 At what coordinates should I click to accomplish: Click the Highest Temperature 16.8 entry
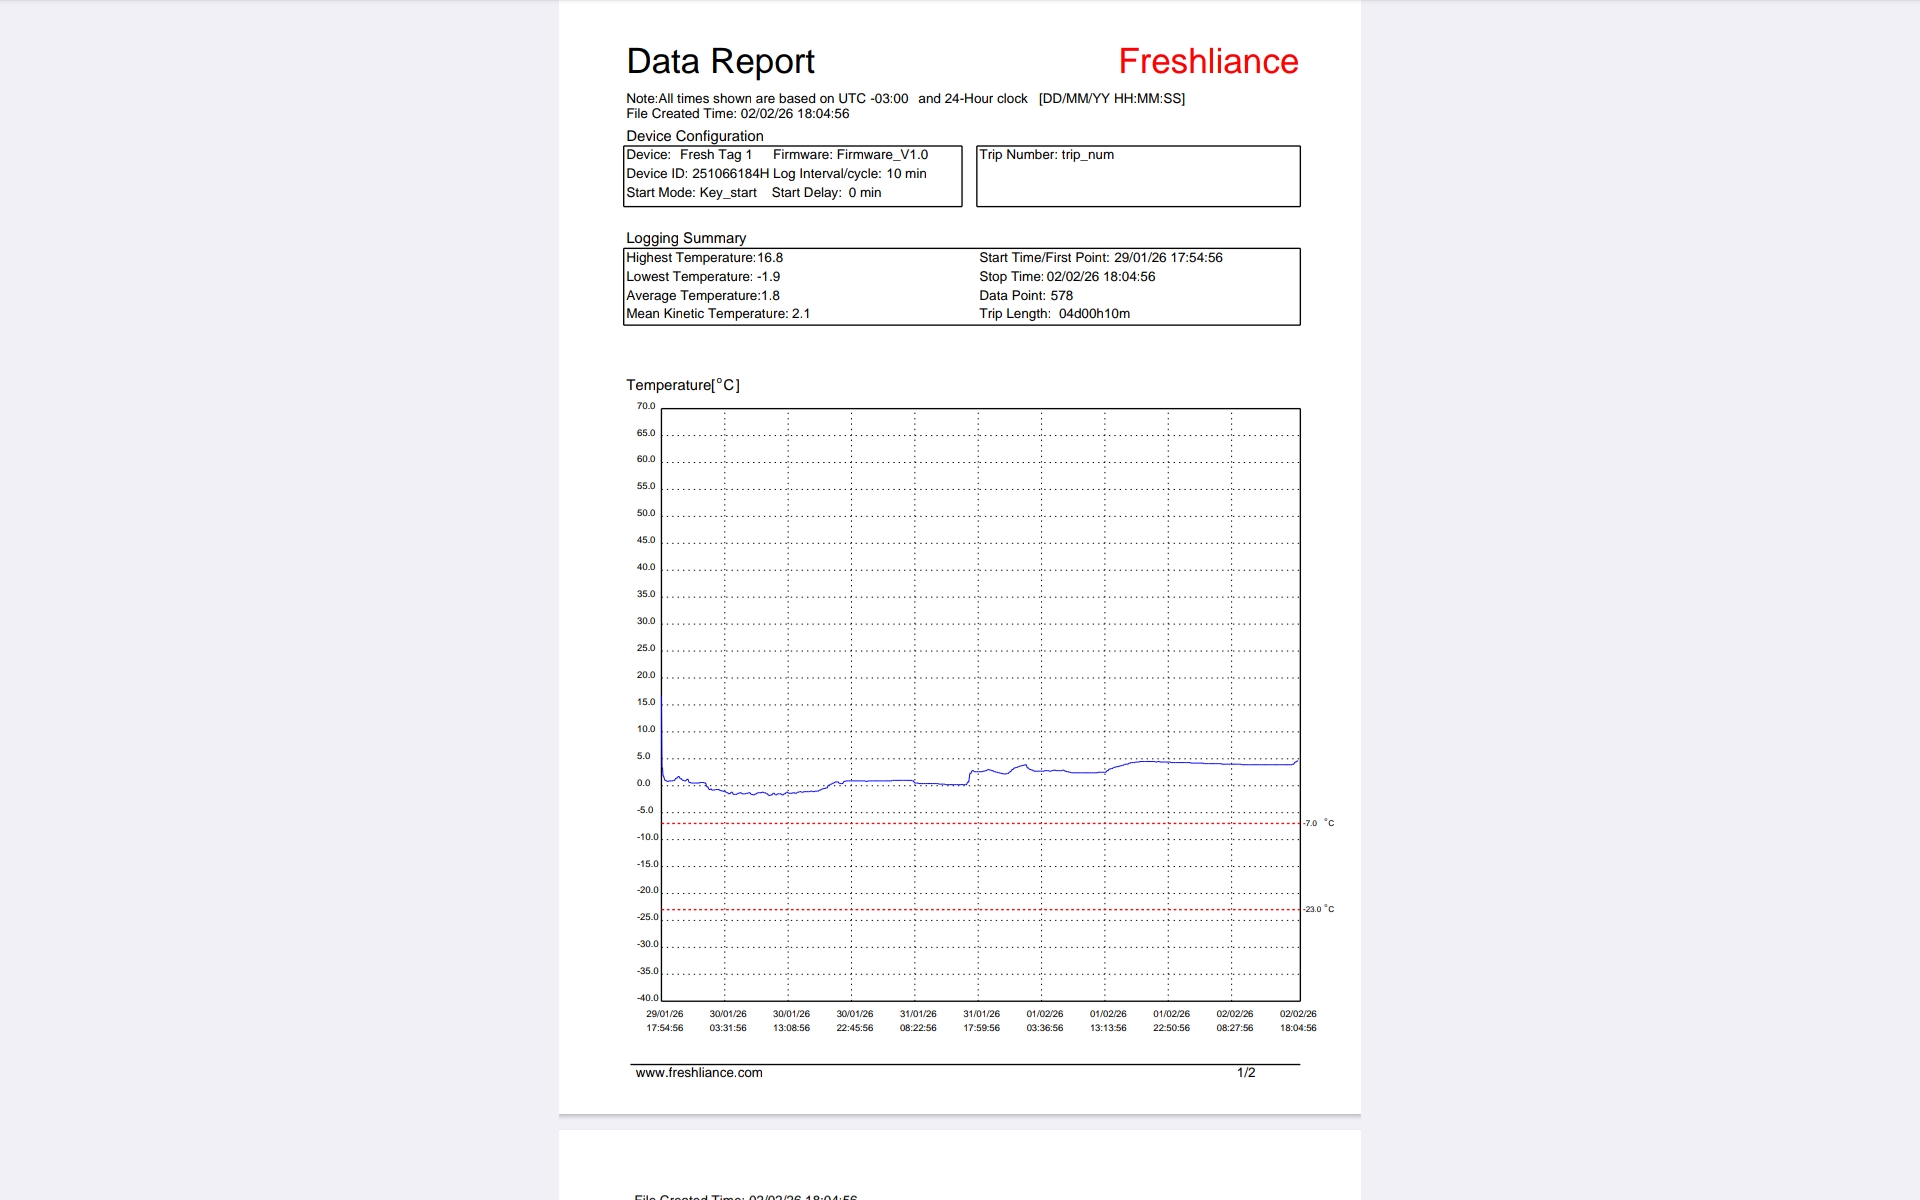click(x=704, y=258)
